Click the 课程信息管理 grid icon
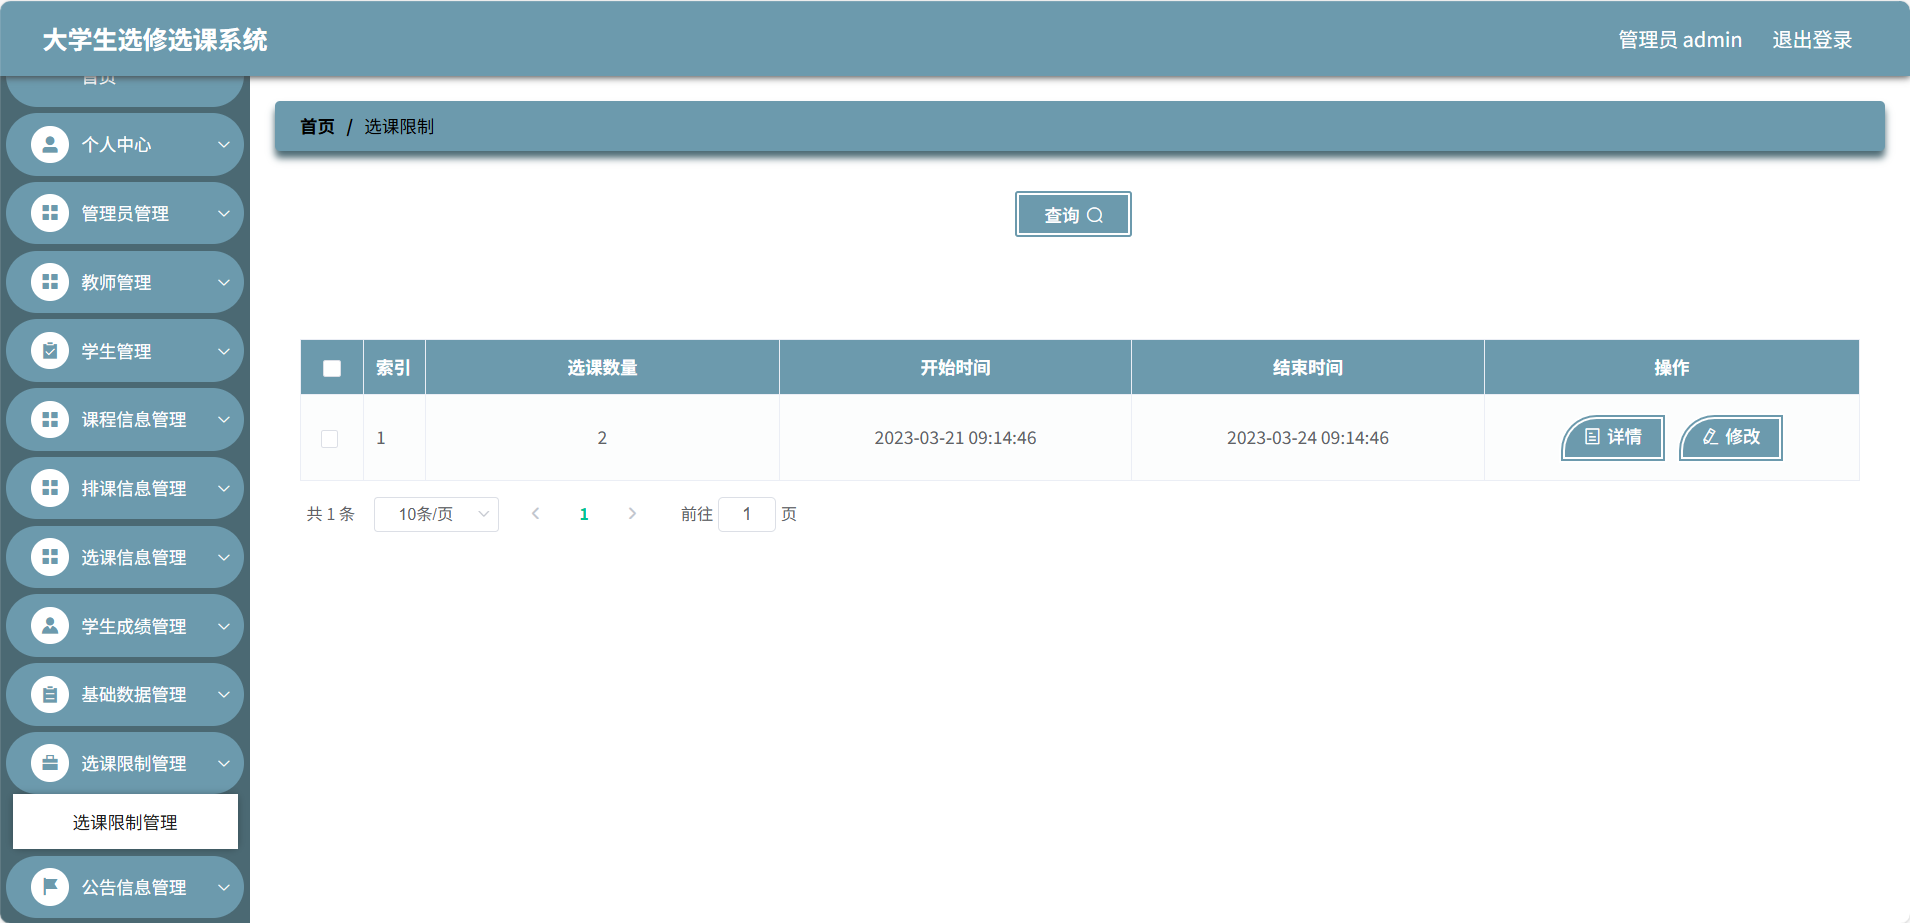This screenshot has height=923, width=1910. tap(50, 419)
